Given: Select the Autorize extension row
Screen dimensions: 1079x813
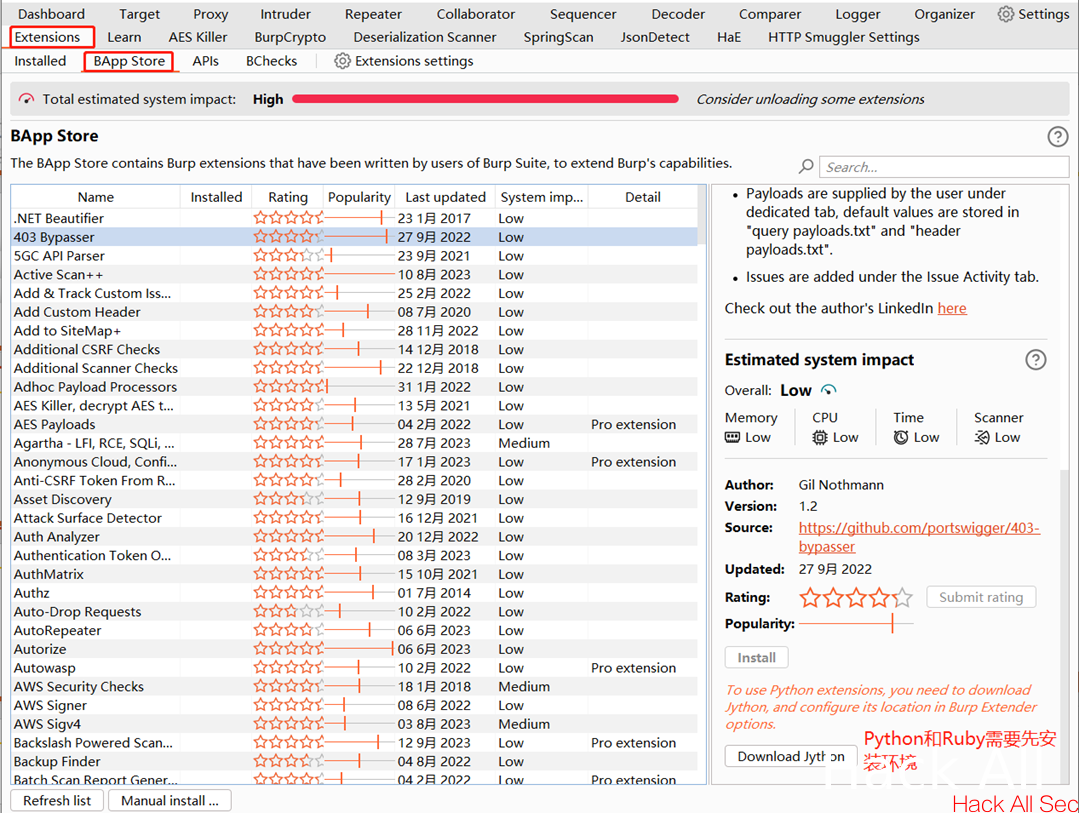Looking at the screenshot, I should pos(354,648).
